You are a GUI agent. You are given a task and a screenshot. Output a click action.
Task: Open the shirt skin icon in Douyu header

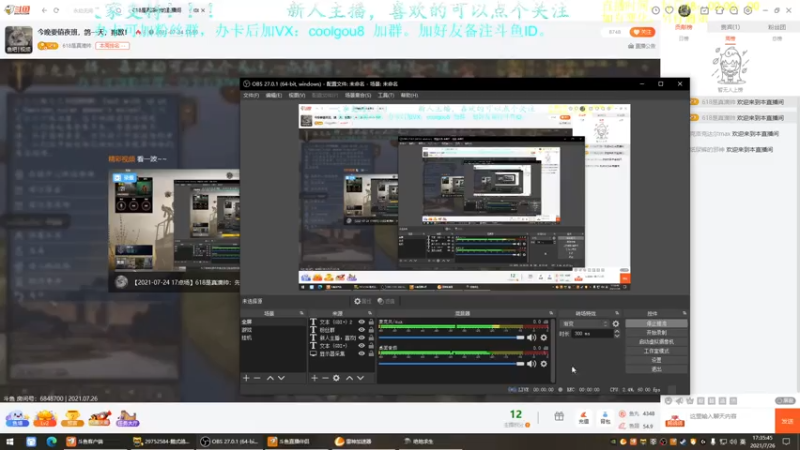click(719, 10)
